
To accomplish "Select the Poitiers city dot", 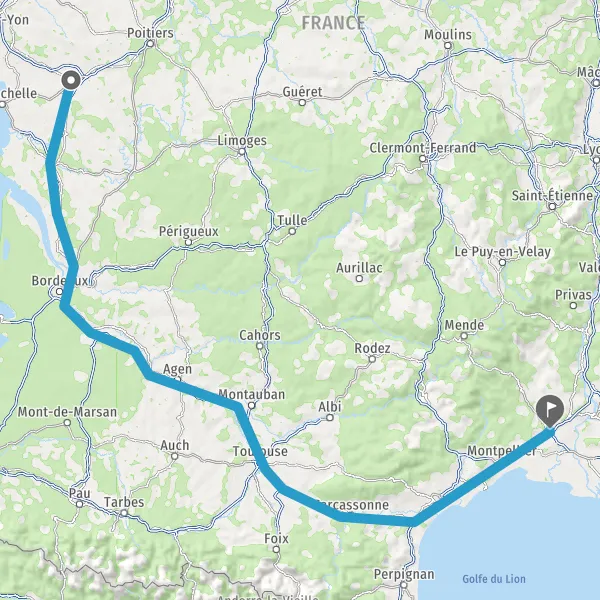I will pos(150,44).
